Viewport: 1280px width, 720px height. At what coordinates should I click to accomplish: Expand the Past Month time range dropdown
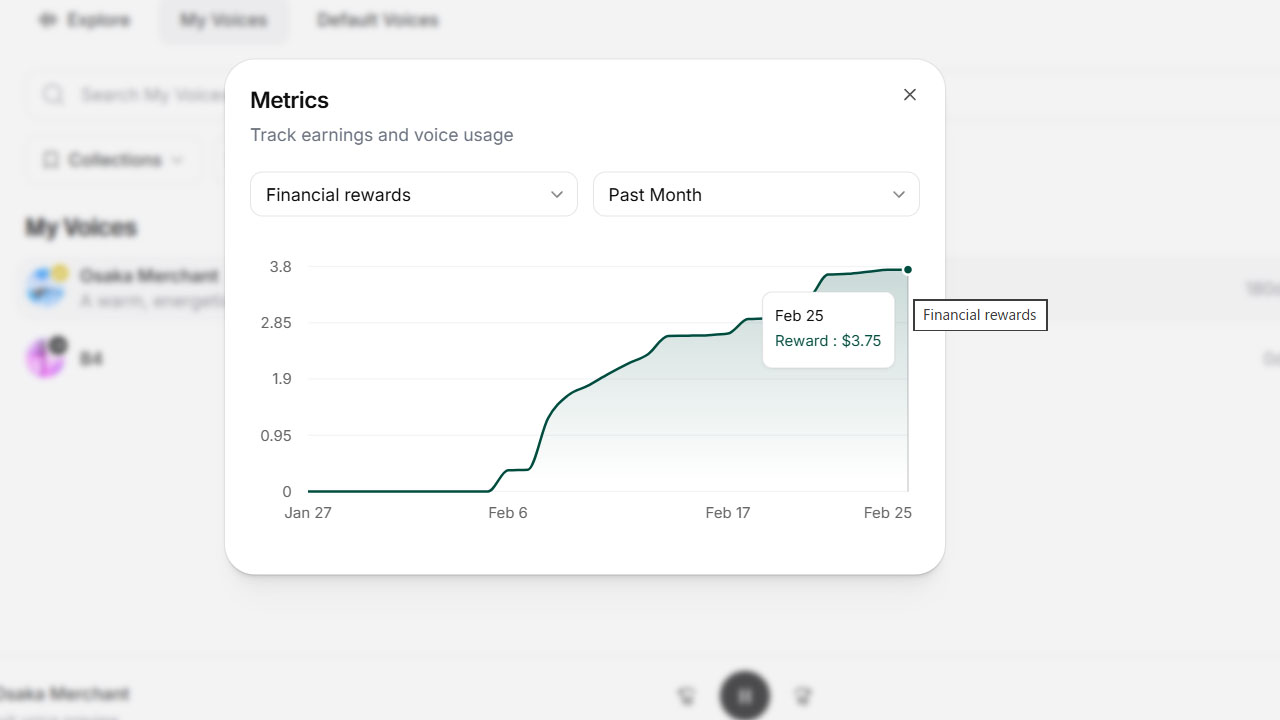(x=755, y=194)
